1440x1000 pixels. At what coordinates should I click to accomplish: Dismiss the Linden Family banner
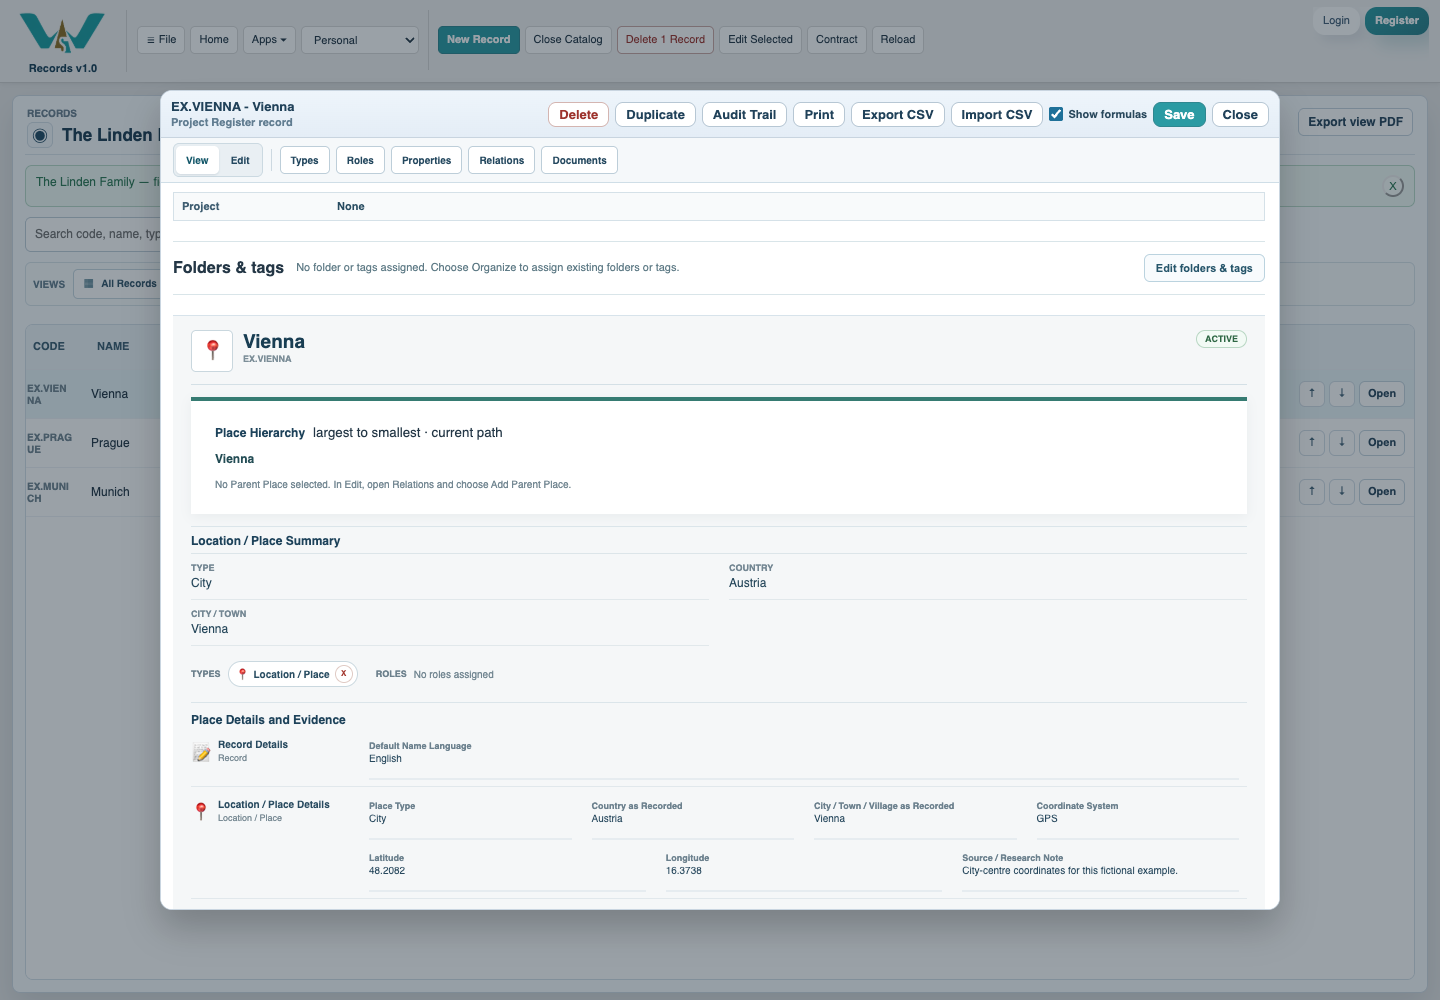(x=1393, y=186)
